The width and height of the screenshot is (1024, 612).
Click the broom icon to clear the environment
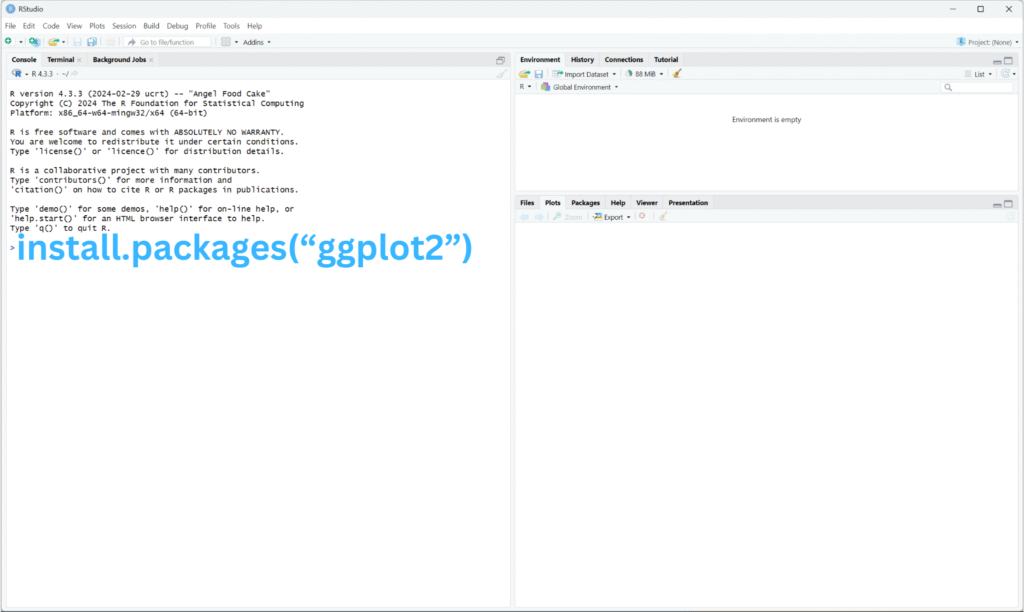(677, 74)
